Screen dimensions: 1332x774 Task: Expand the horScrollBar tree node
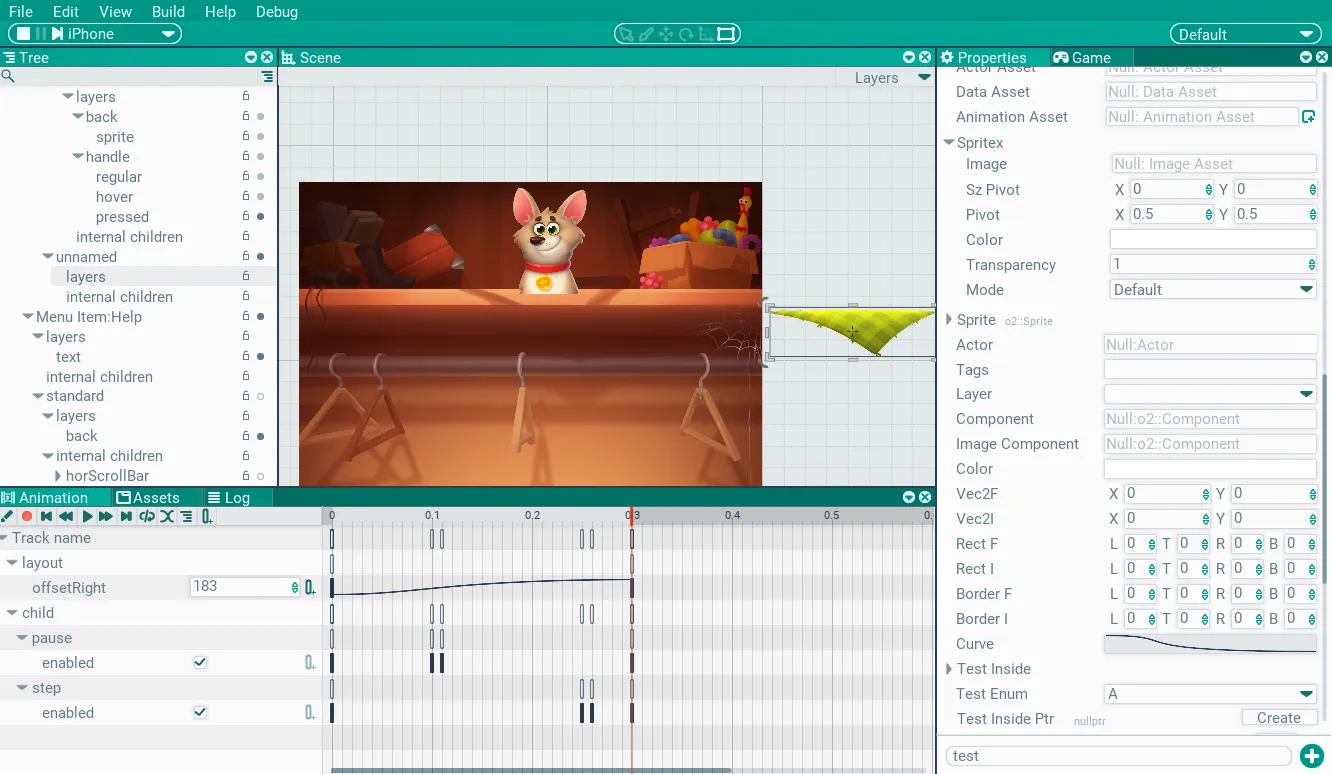pyautogui.click(x=58, y=476)
